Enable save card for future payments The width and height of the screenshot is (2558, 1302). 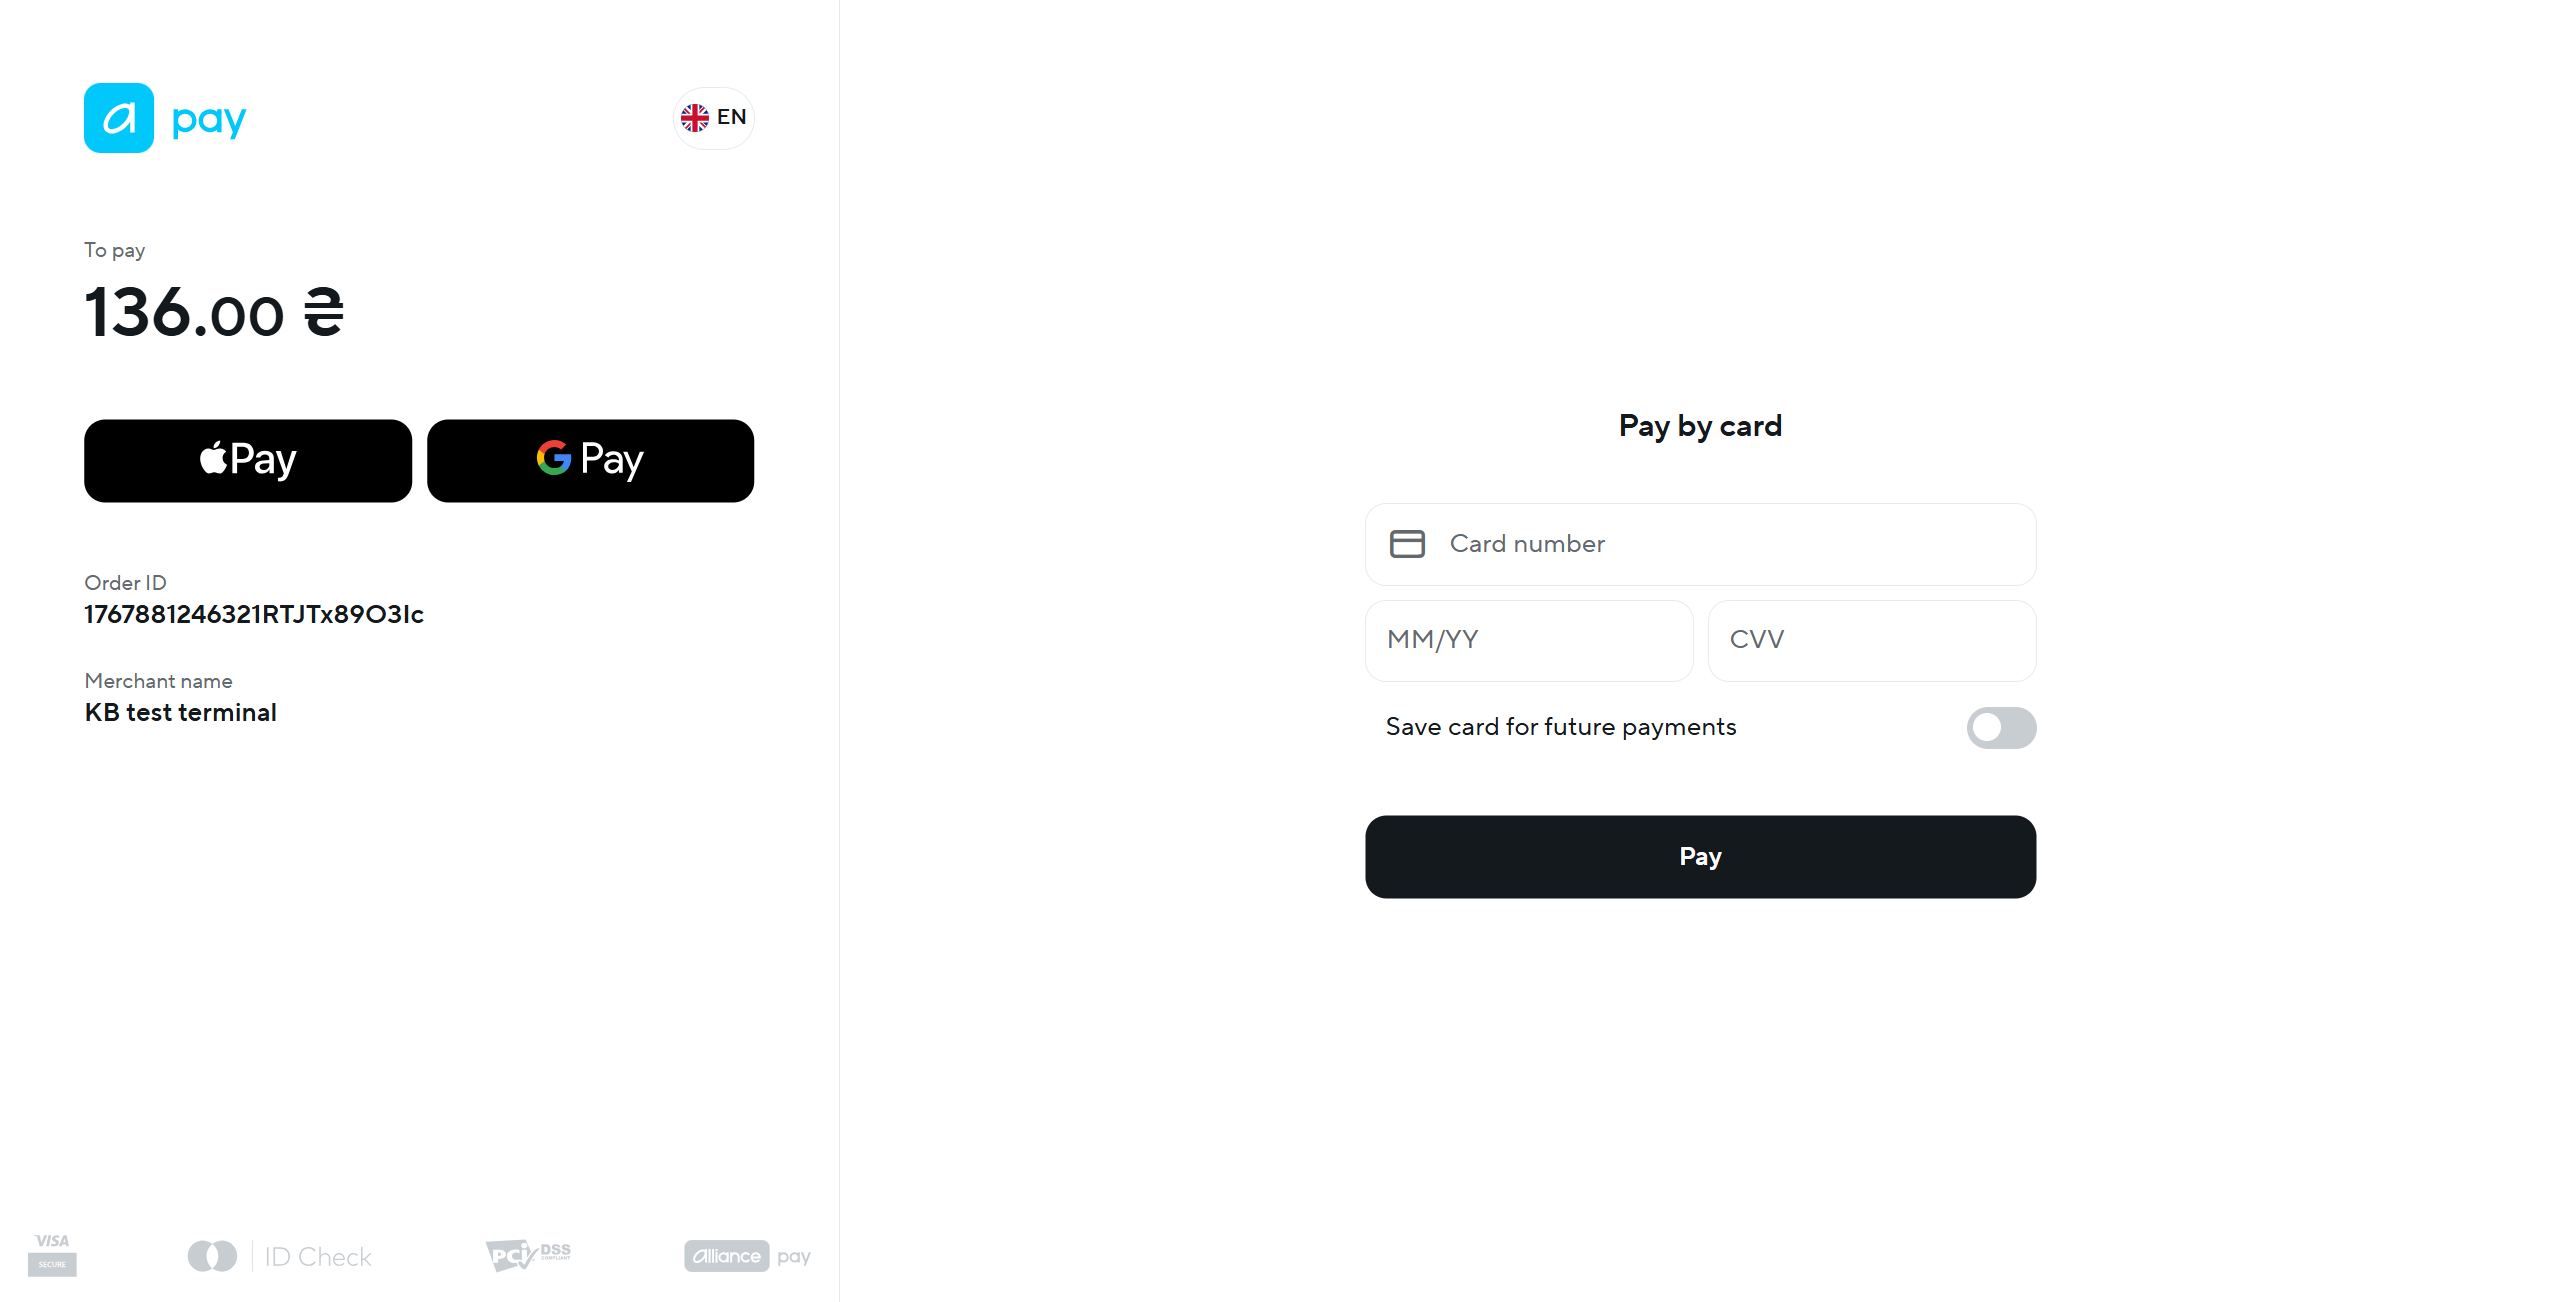pos(2000,728)
